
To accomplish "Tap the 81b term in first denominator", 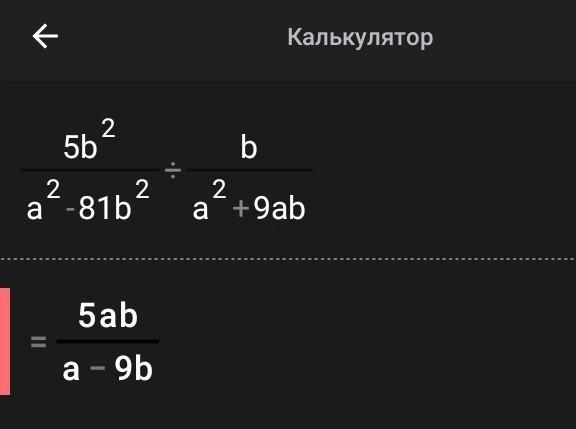I will [105, 209].
